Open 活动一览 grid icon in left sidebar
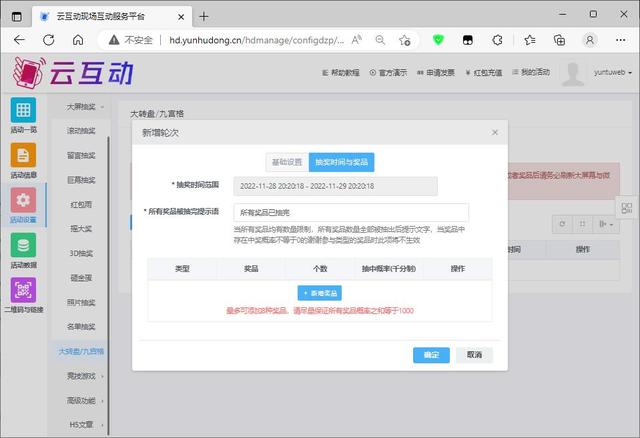640x438 pixels. pyautogui.click(x=23, y=110)
